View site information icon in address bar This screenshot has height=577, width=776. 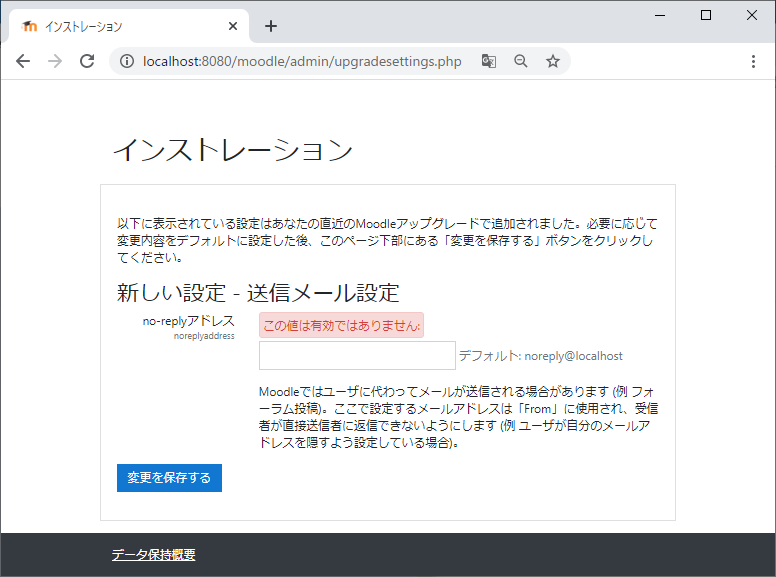click(127, 61)
